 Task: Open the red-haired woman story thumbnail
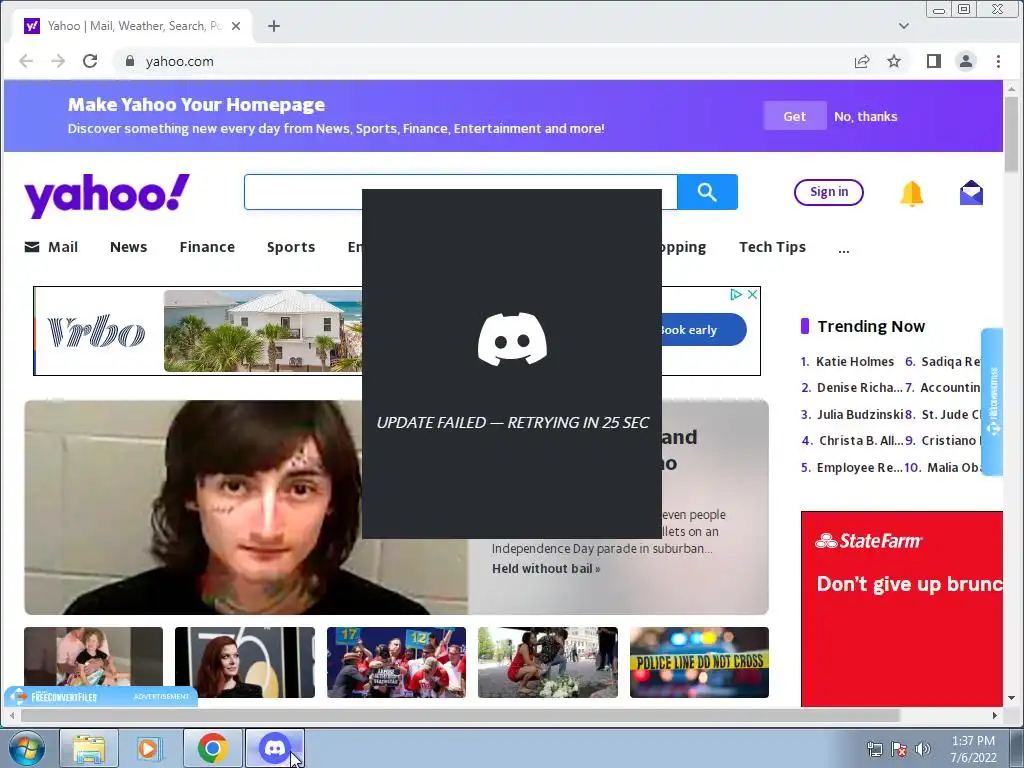pos(245,662)
